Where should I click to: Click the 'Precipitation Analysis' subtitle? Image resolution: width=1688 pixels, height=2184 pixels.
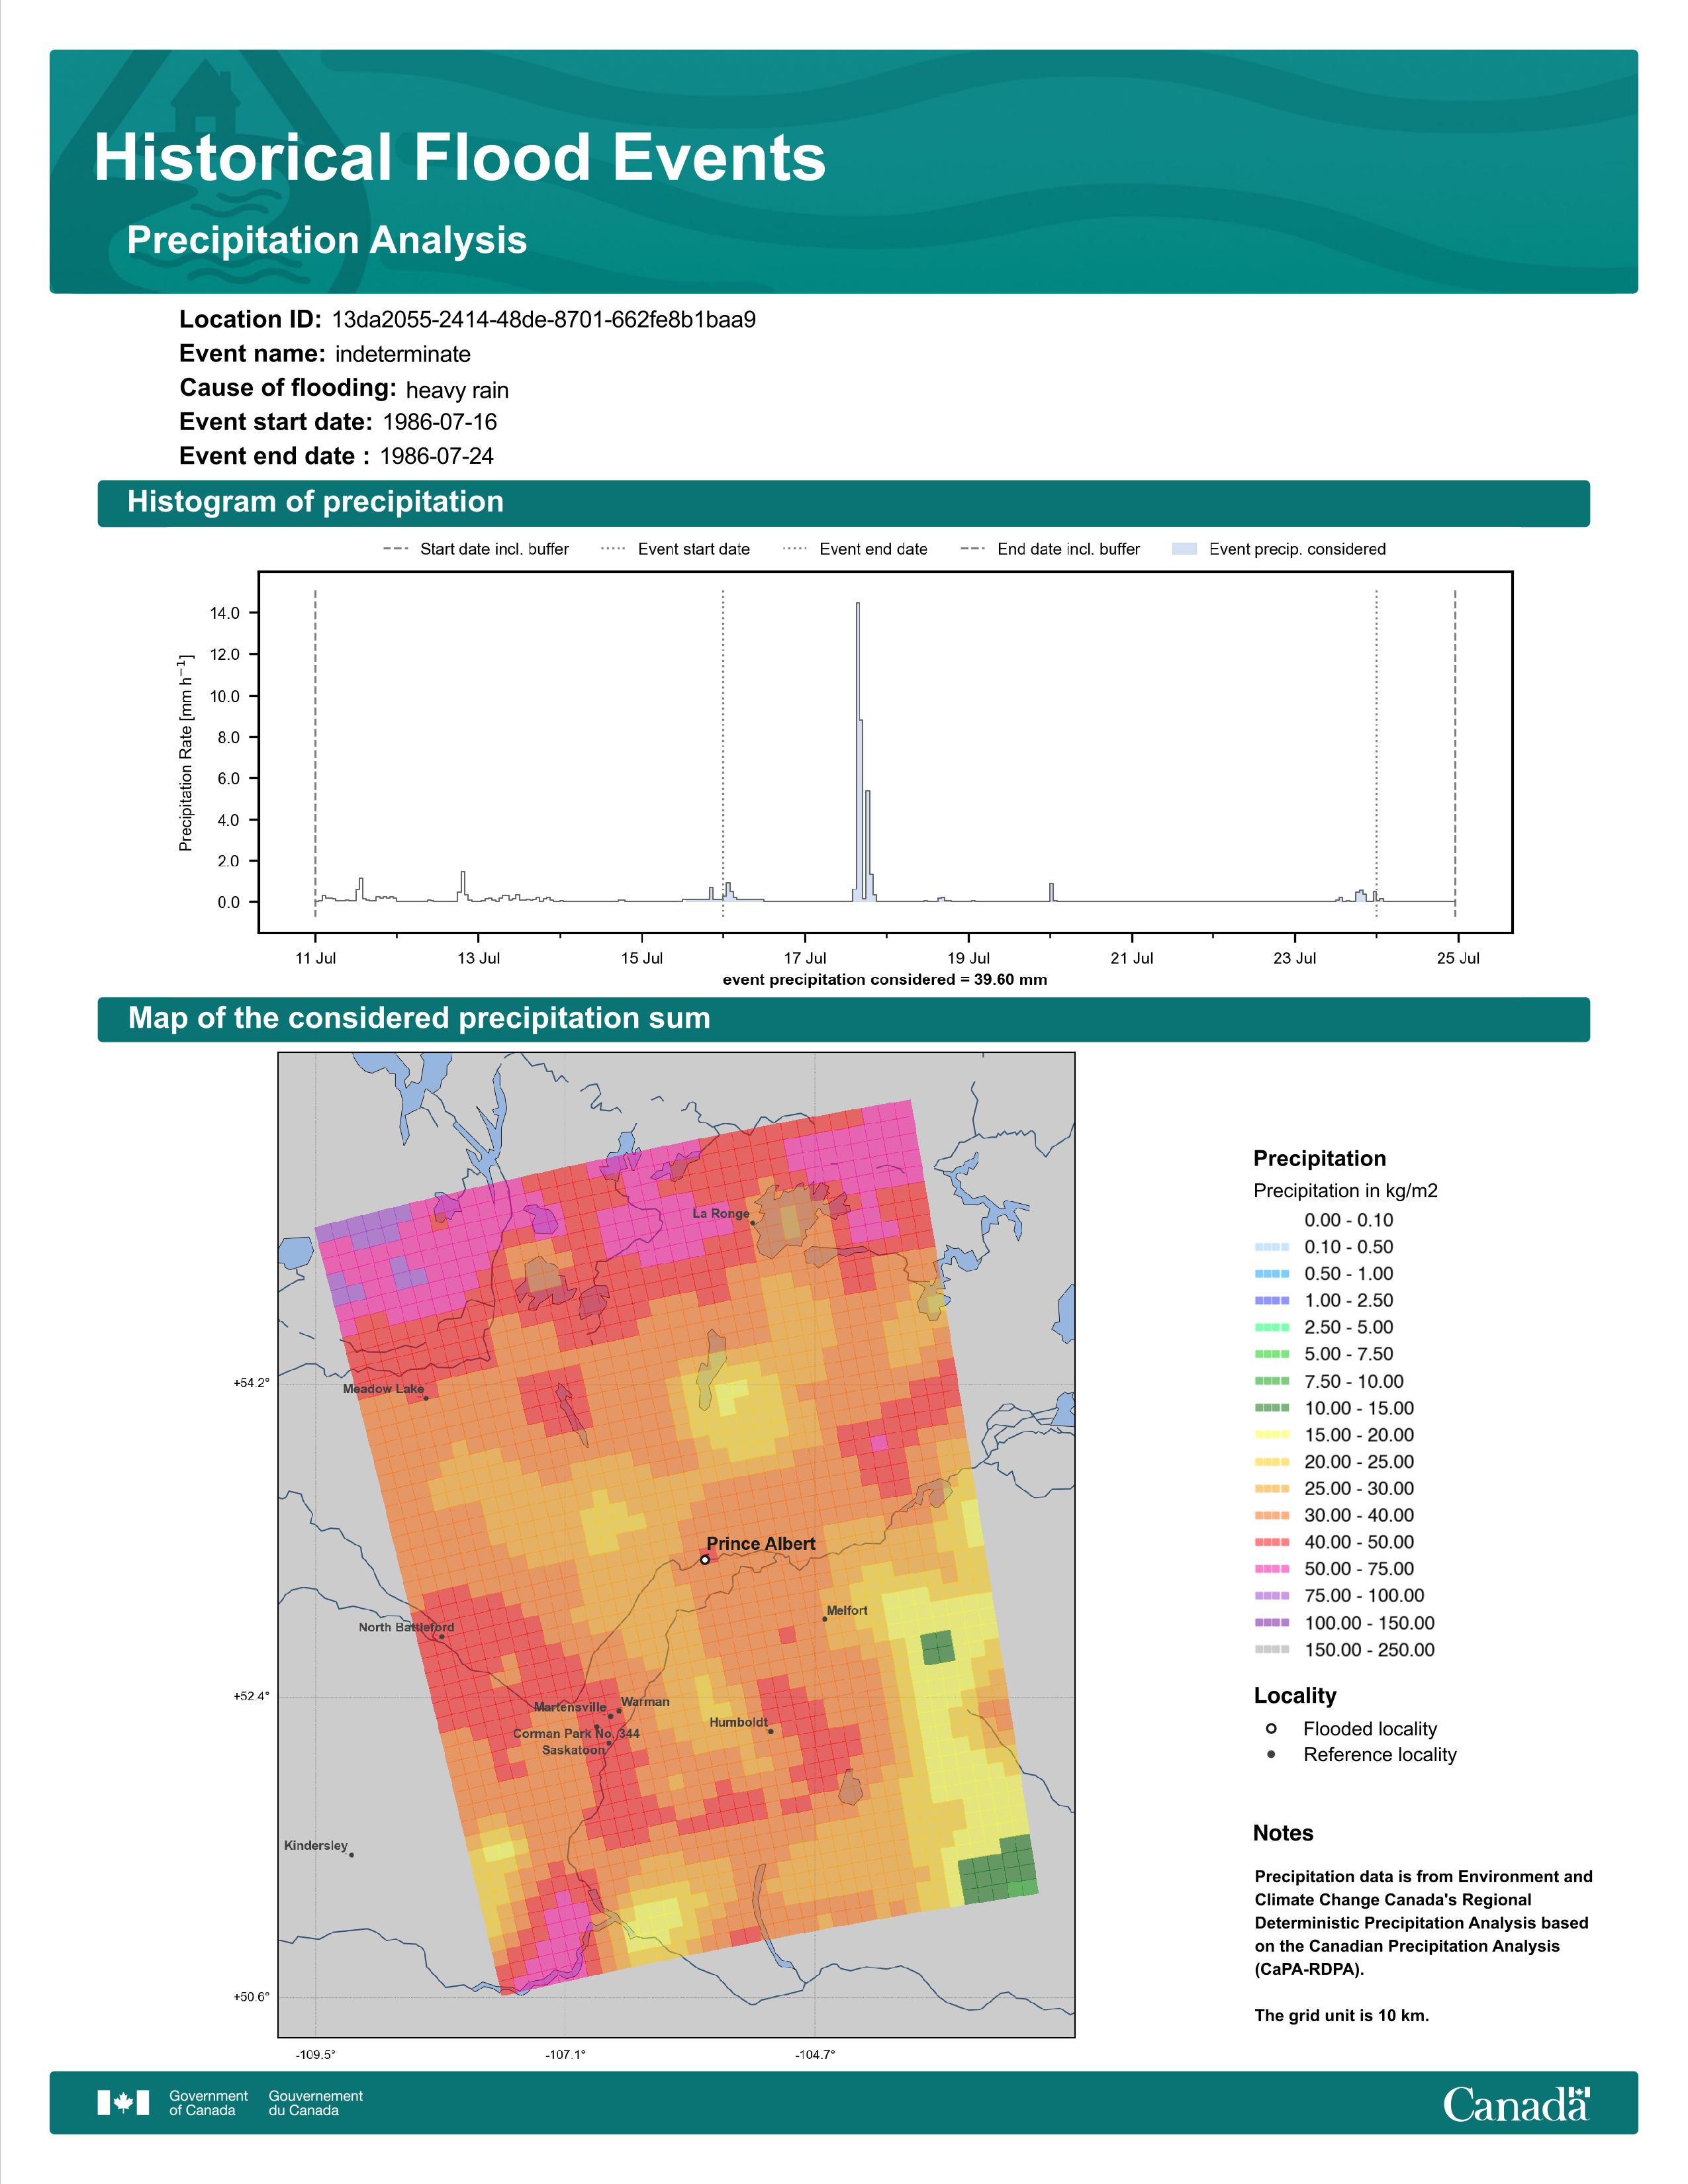(327, 241)
